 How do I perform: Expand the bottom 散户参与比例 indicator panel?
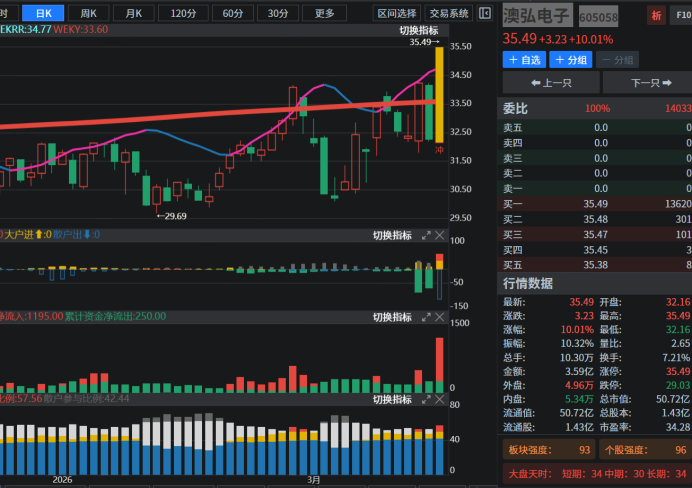(425, 399)
